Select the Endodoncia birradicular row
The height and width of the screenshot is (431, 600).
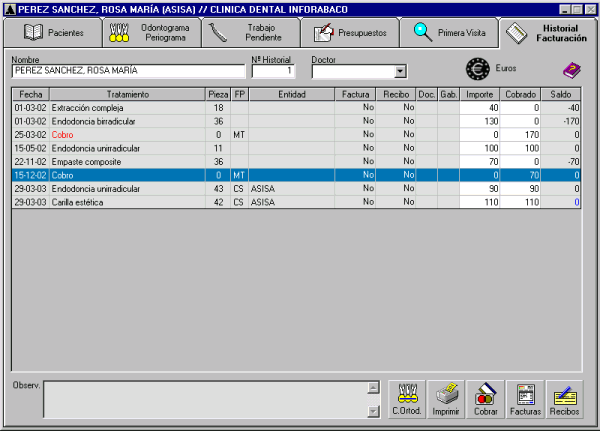coord(296,121)
